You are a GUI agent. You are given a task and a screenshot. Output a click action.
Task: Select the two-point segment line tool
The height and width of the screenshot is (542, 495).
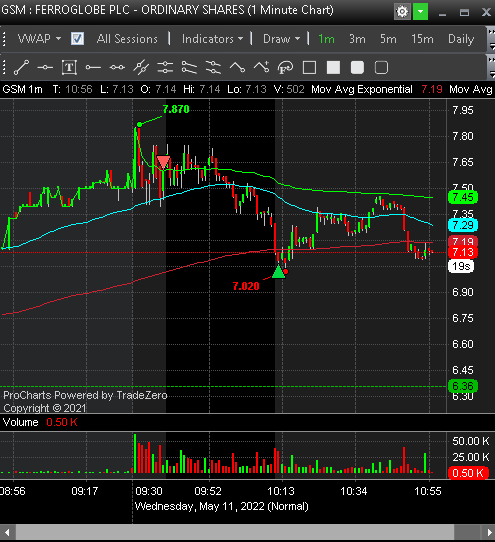point(117,67)
